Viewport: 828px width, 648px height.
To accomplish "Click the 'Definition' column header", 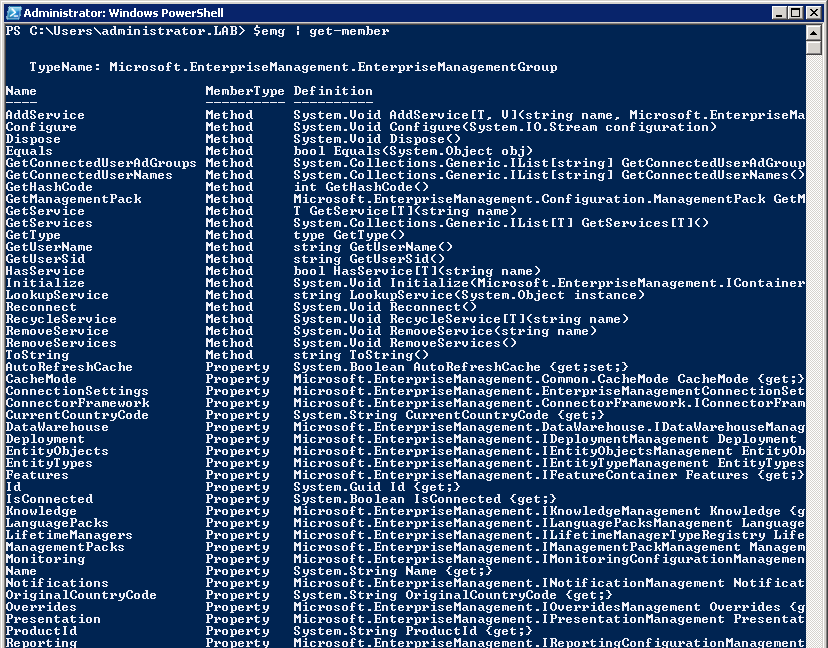I will [333, 91].
